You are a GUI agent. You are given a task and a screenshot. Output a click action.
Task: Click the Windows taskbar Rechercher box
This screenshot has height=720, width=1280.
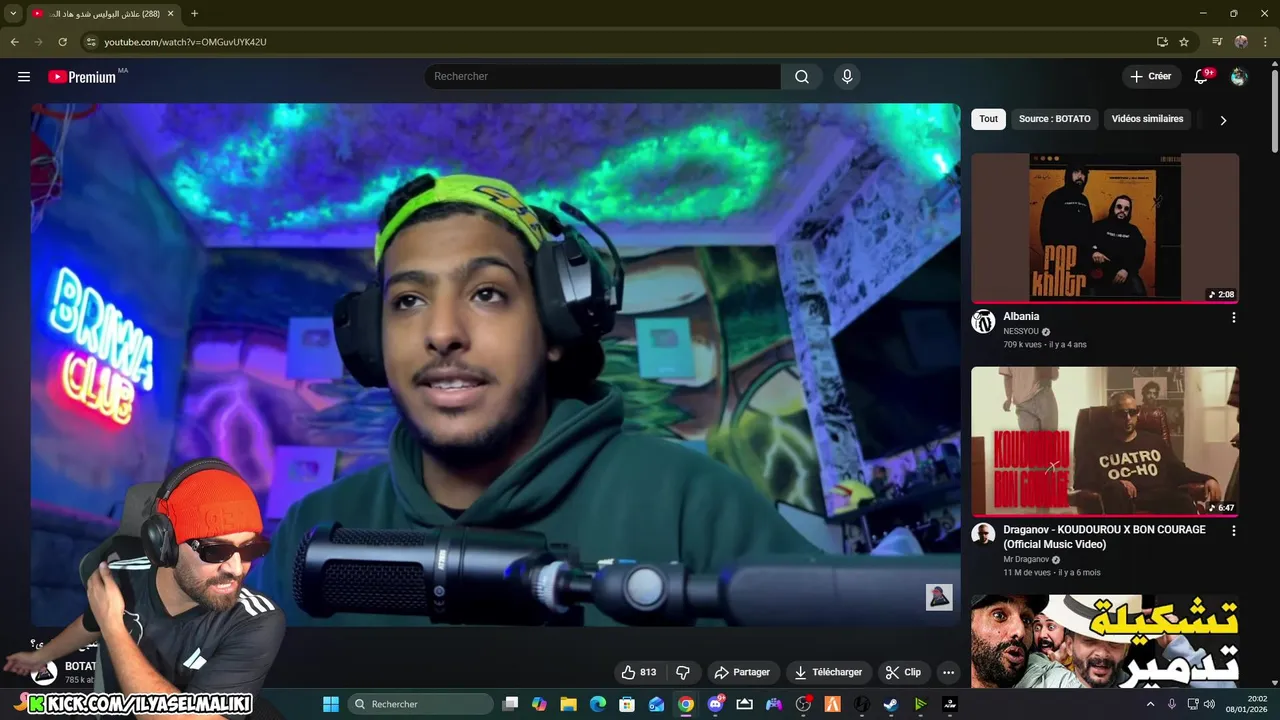[x=420, y=704]
